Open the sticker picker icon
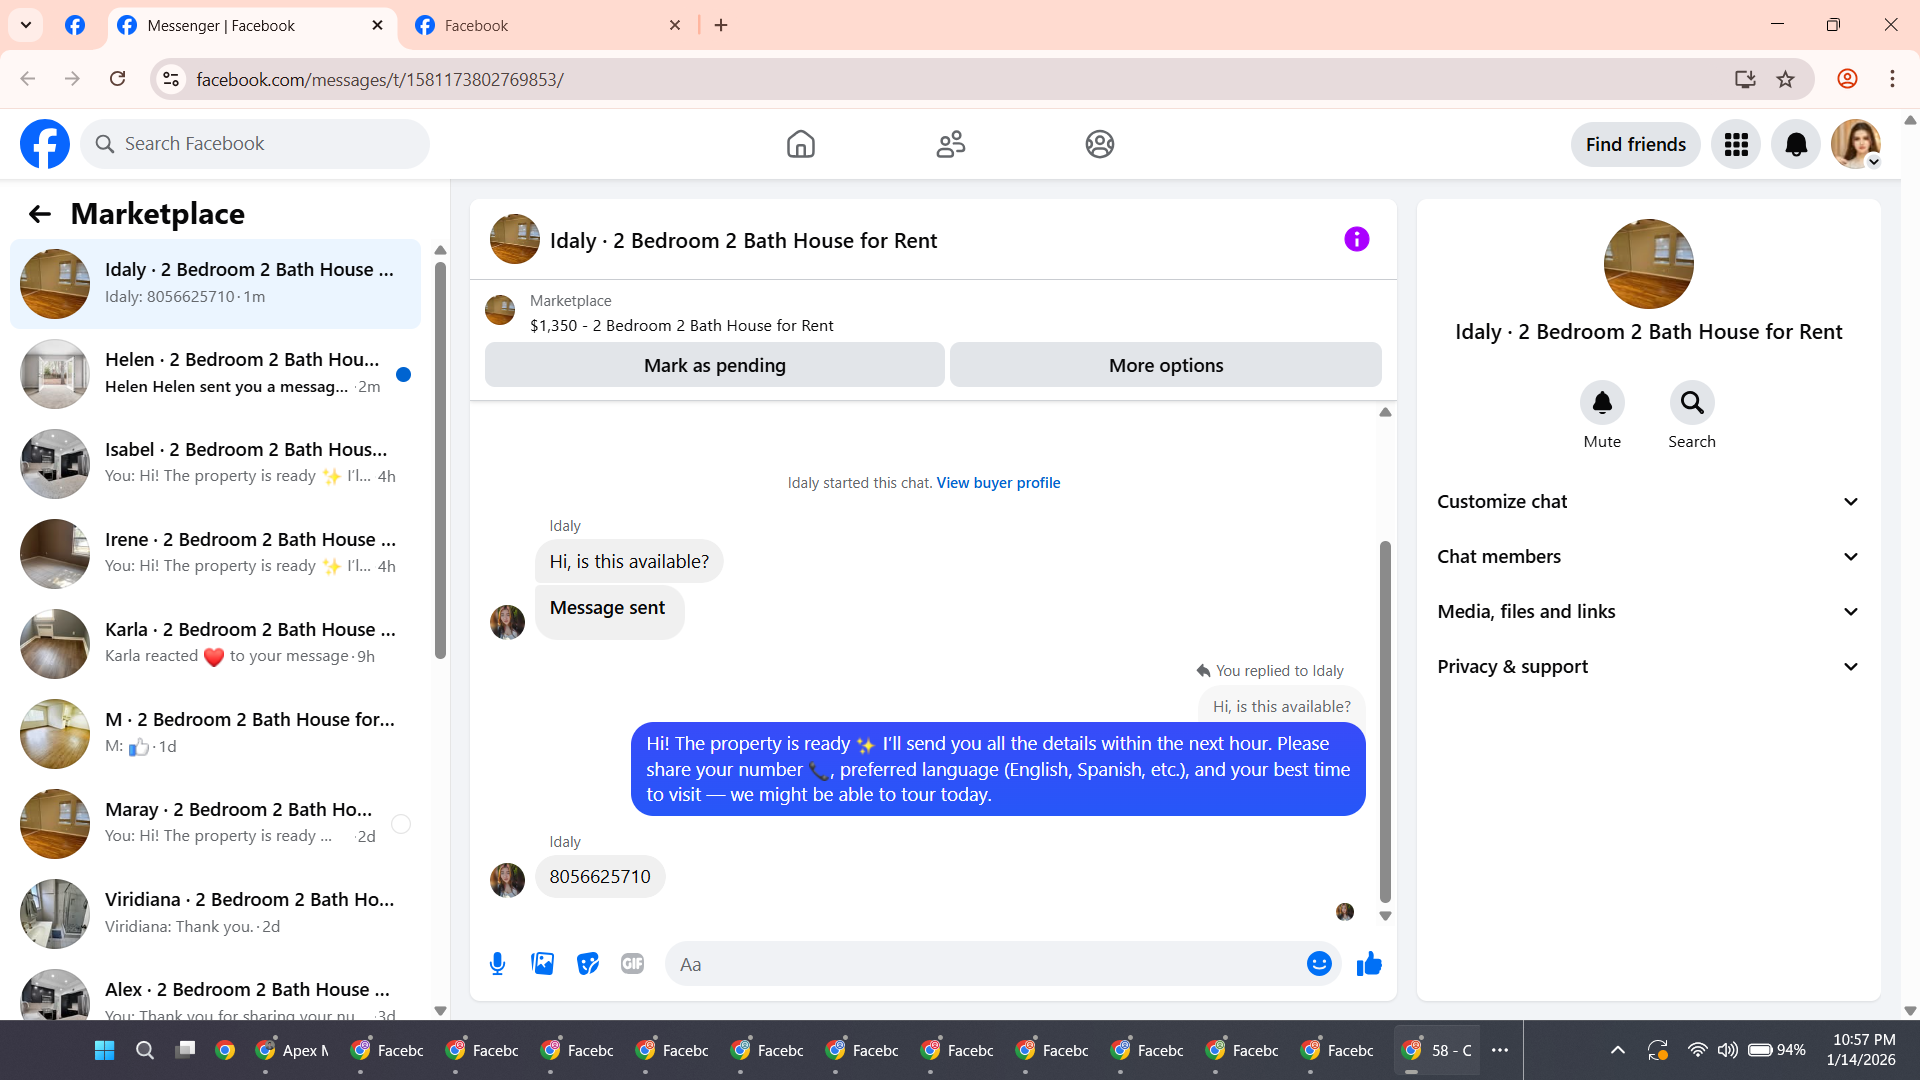Image resolution: width=1920 pixels, height=1080 pixels. 588,964
